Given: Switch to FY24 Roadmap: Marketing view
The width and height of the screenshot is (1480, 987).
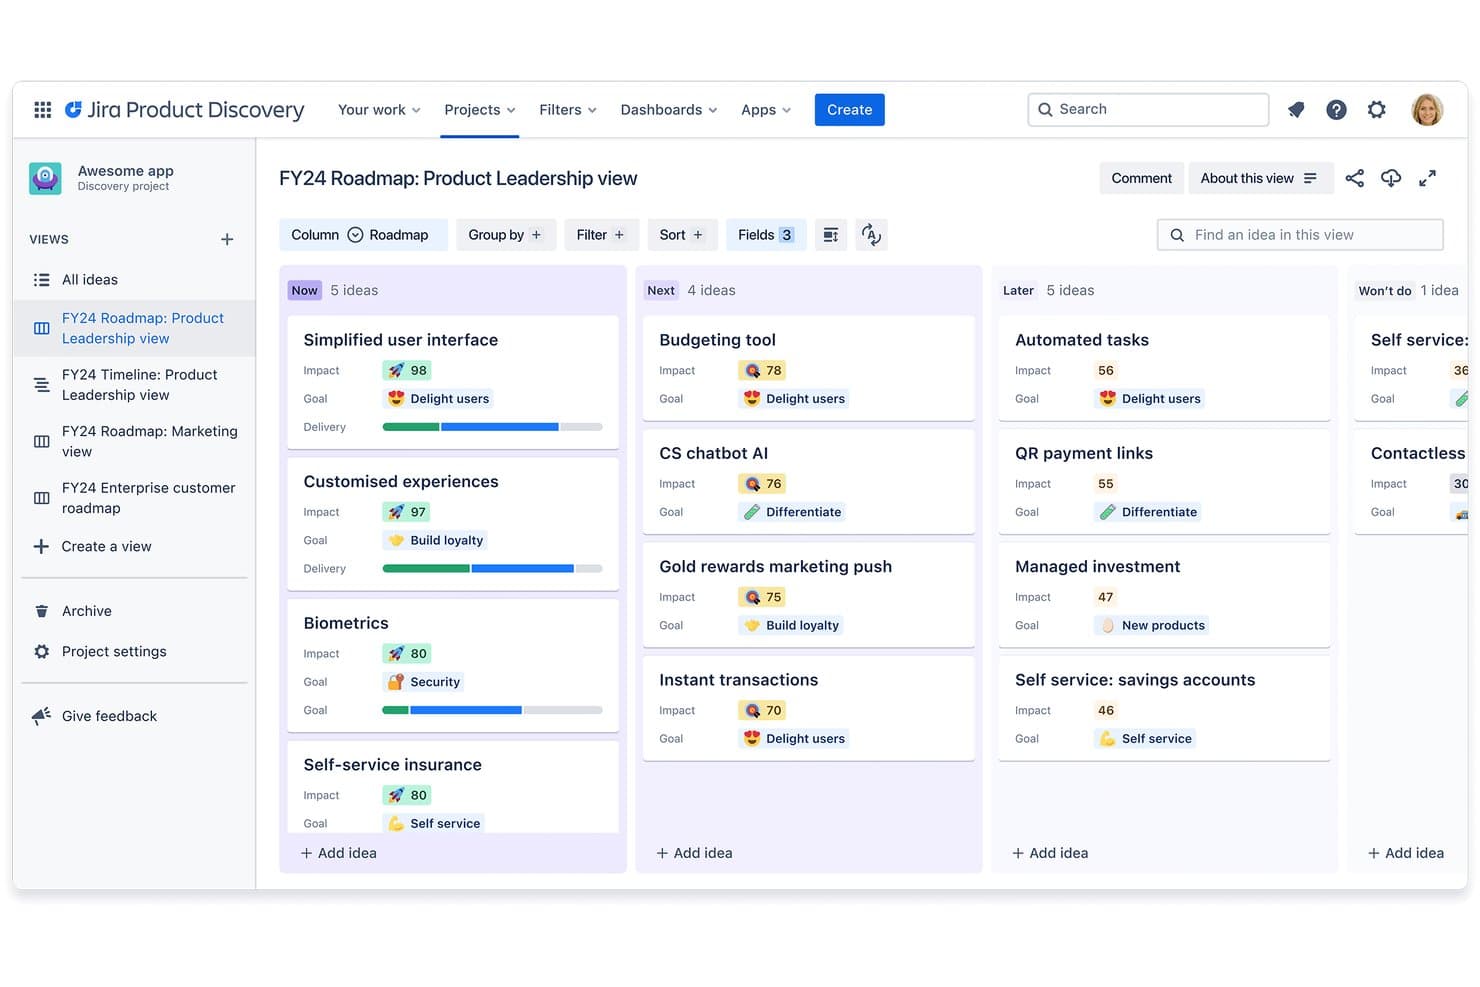Looking at the screenshot, I should point(134,441).
